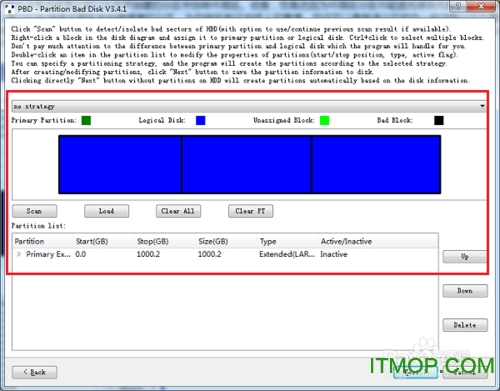The image size is (500, 391).
Task: Move partition Down in the list
Action: [x=465, y=291]
